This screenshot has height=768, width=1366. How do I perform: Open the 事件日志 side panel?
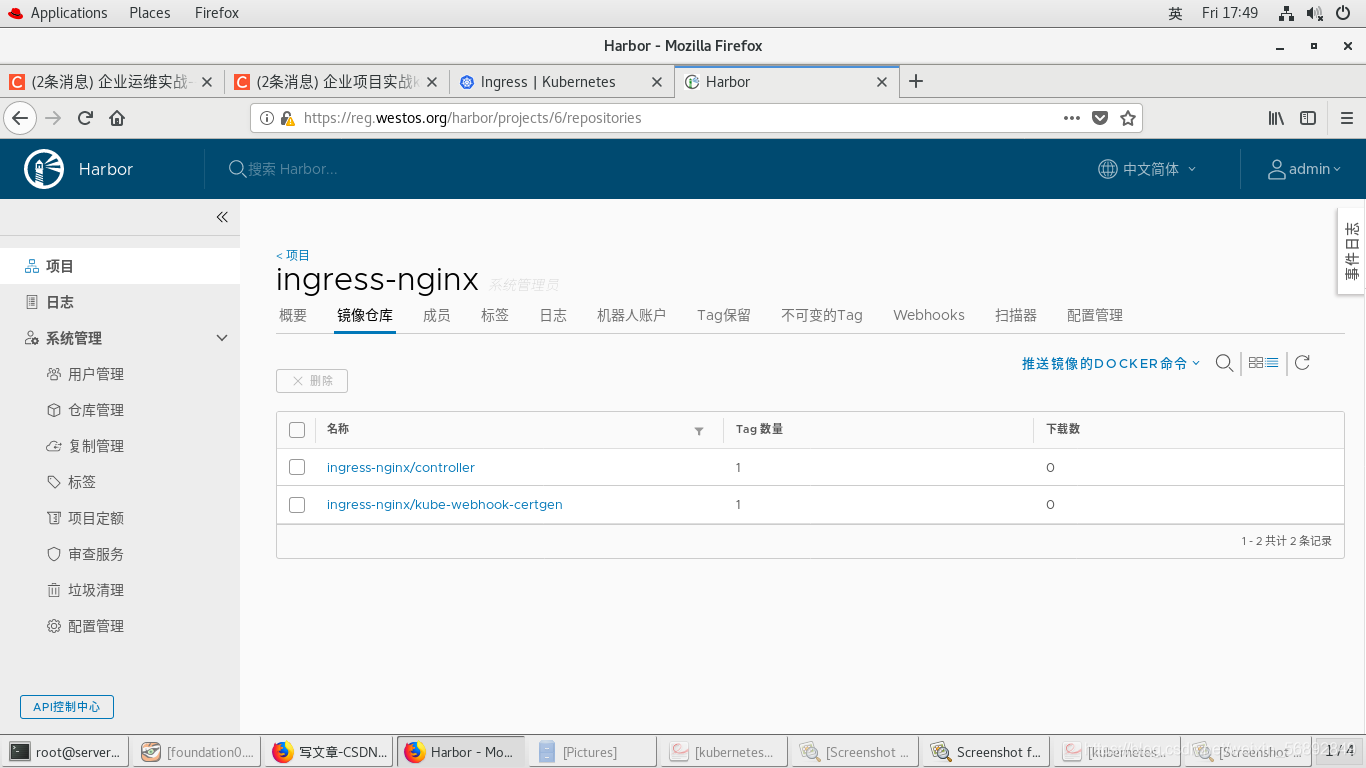1352,251
